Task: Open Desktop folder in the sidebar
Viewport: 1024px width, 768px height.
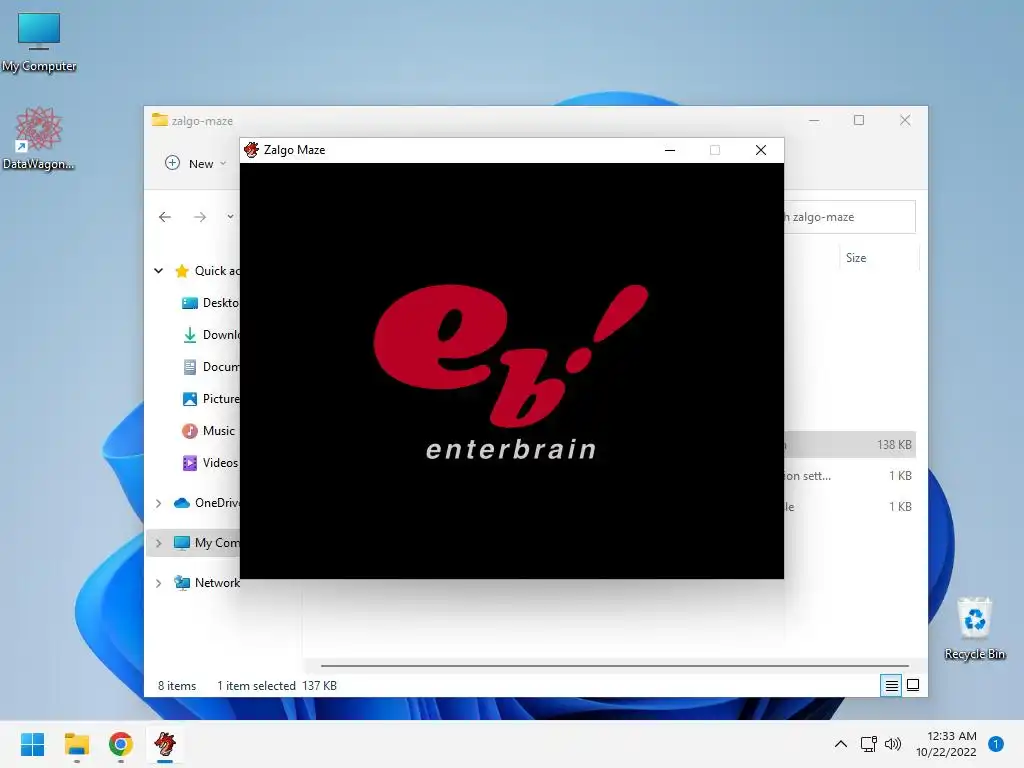Action: pyautogui.click(x=210, y=302)
